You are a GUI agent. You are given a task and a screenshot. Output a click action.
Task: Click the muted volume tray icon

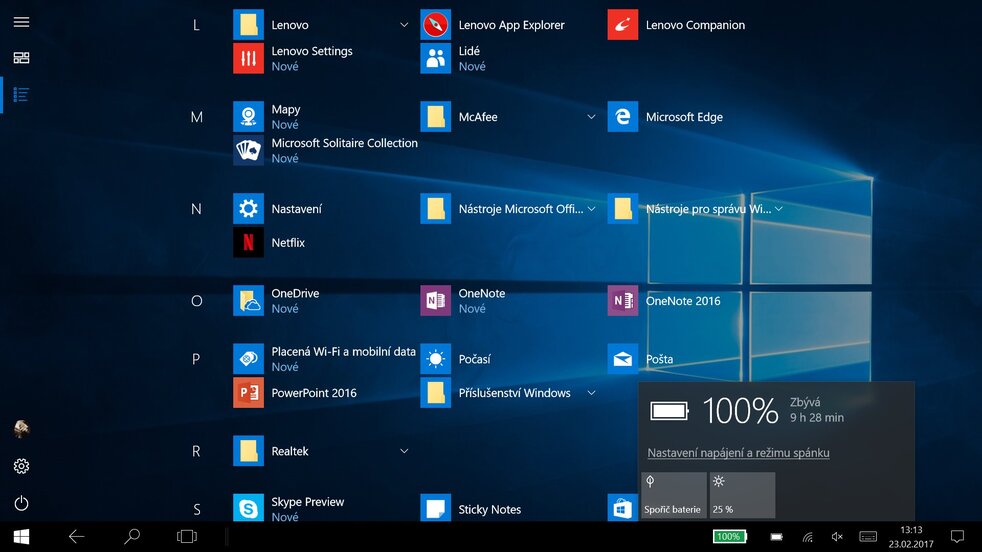837,536
